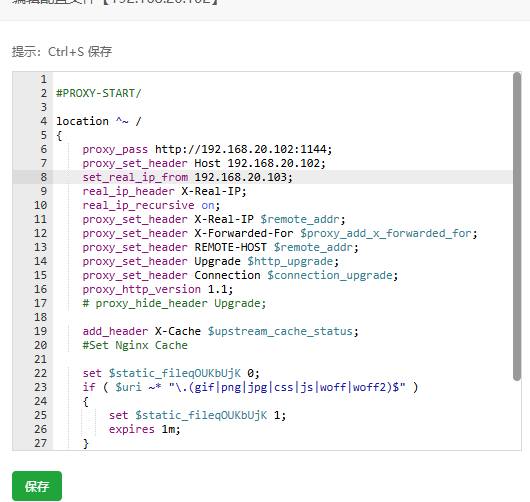The width and height of the screenshot is (530, 502).
Task: Click the commented '# proxy_hide_header Upgrade' line
Action: 174,304
